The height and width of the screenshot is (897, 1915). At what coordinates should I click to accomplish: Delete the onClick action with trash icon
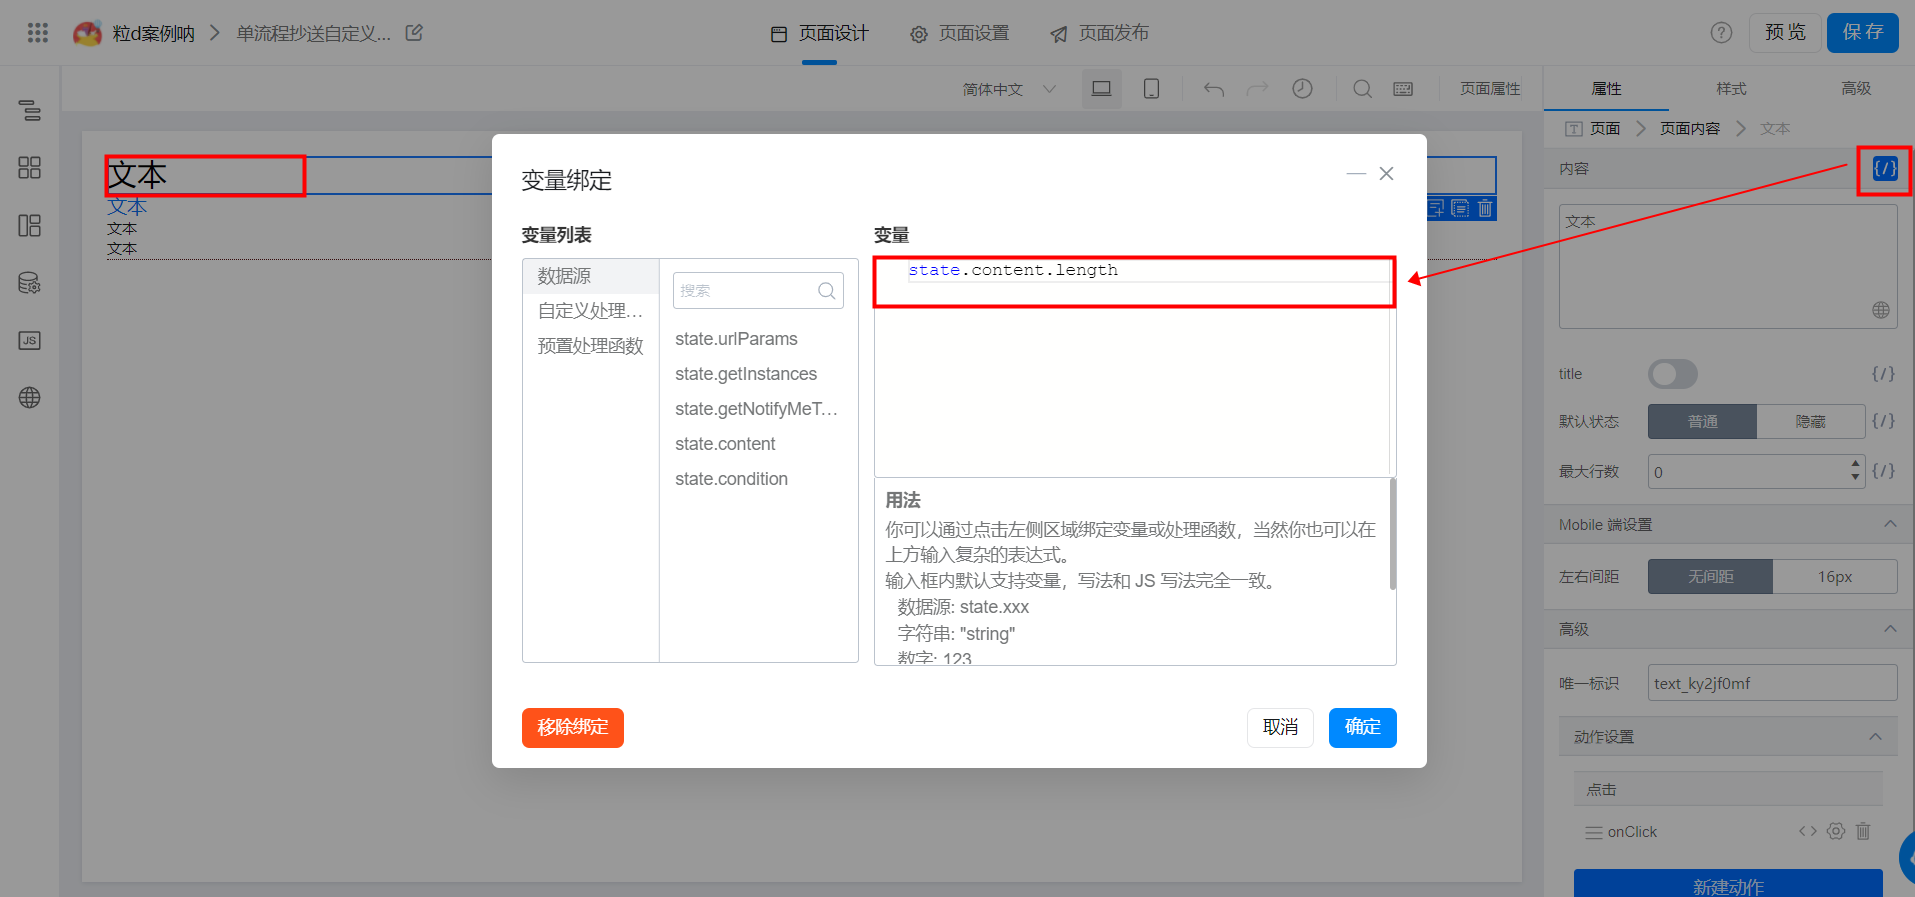1863,831
